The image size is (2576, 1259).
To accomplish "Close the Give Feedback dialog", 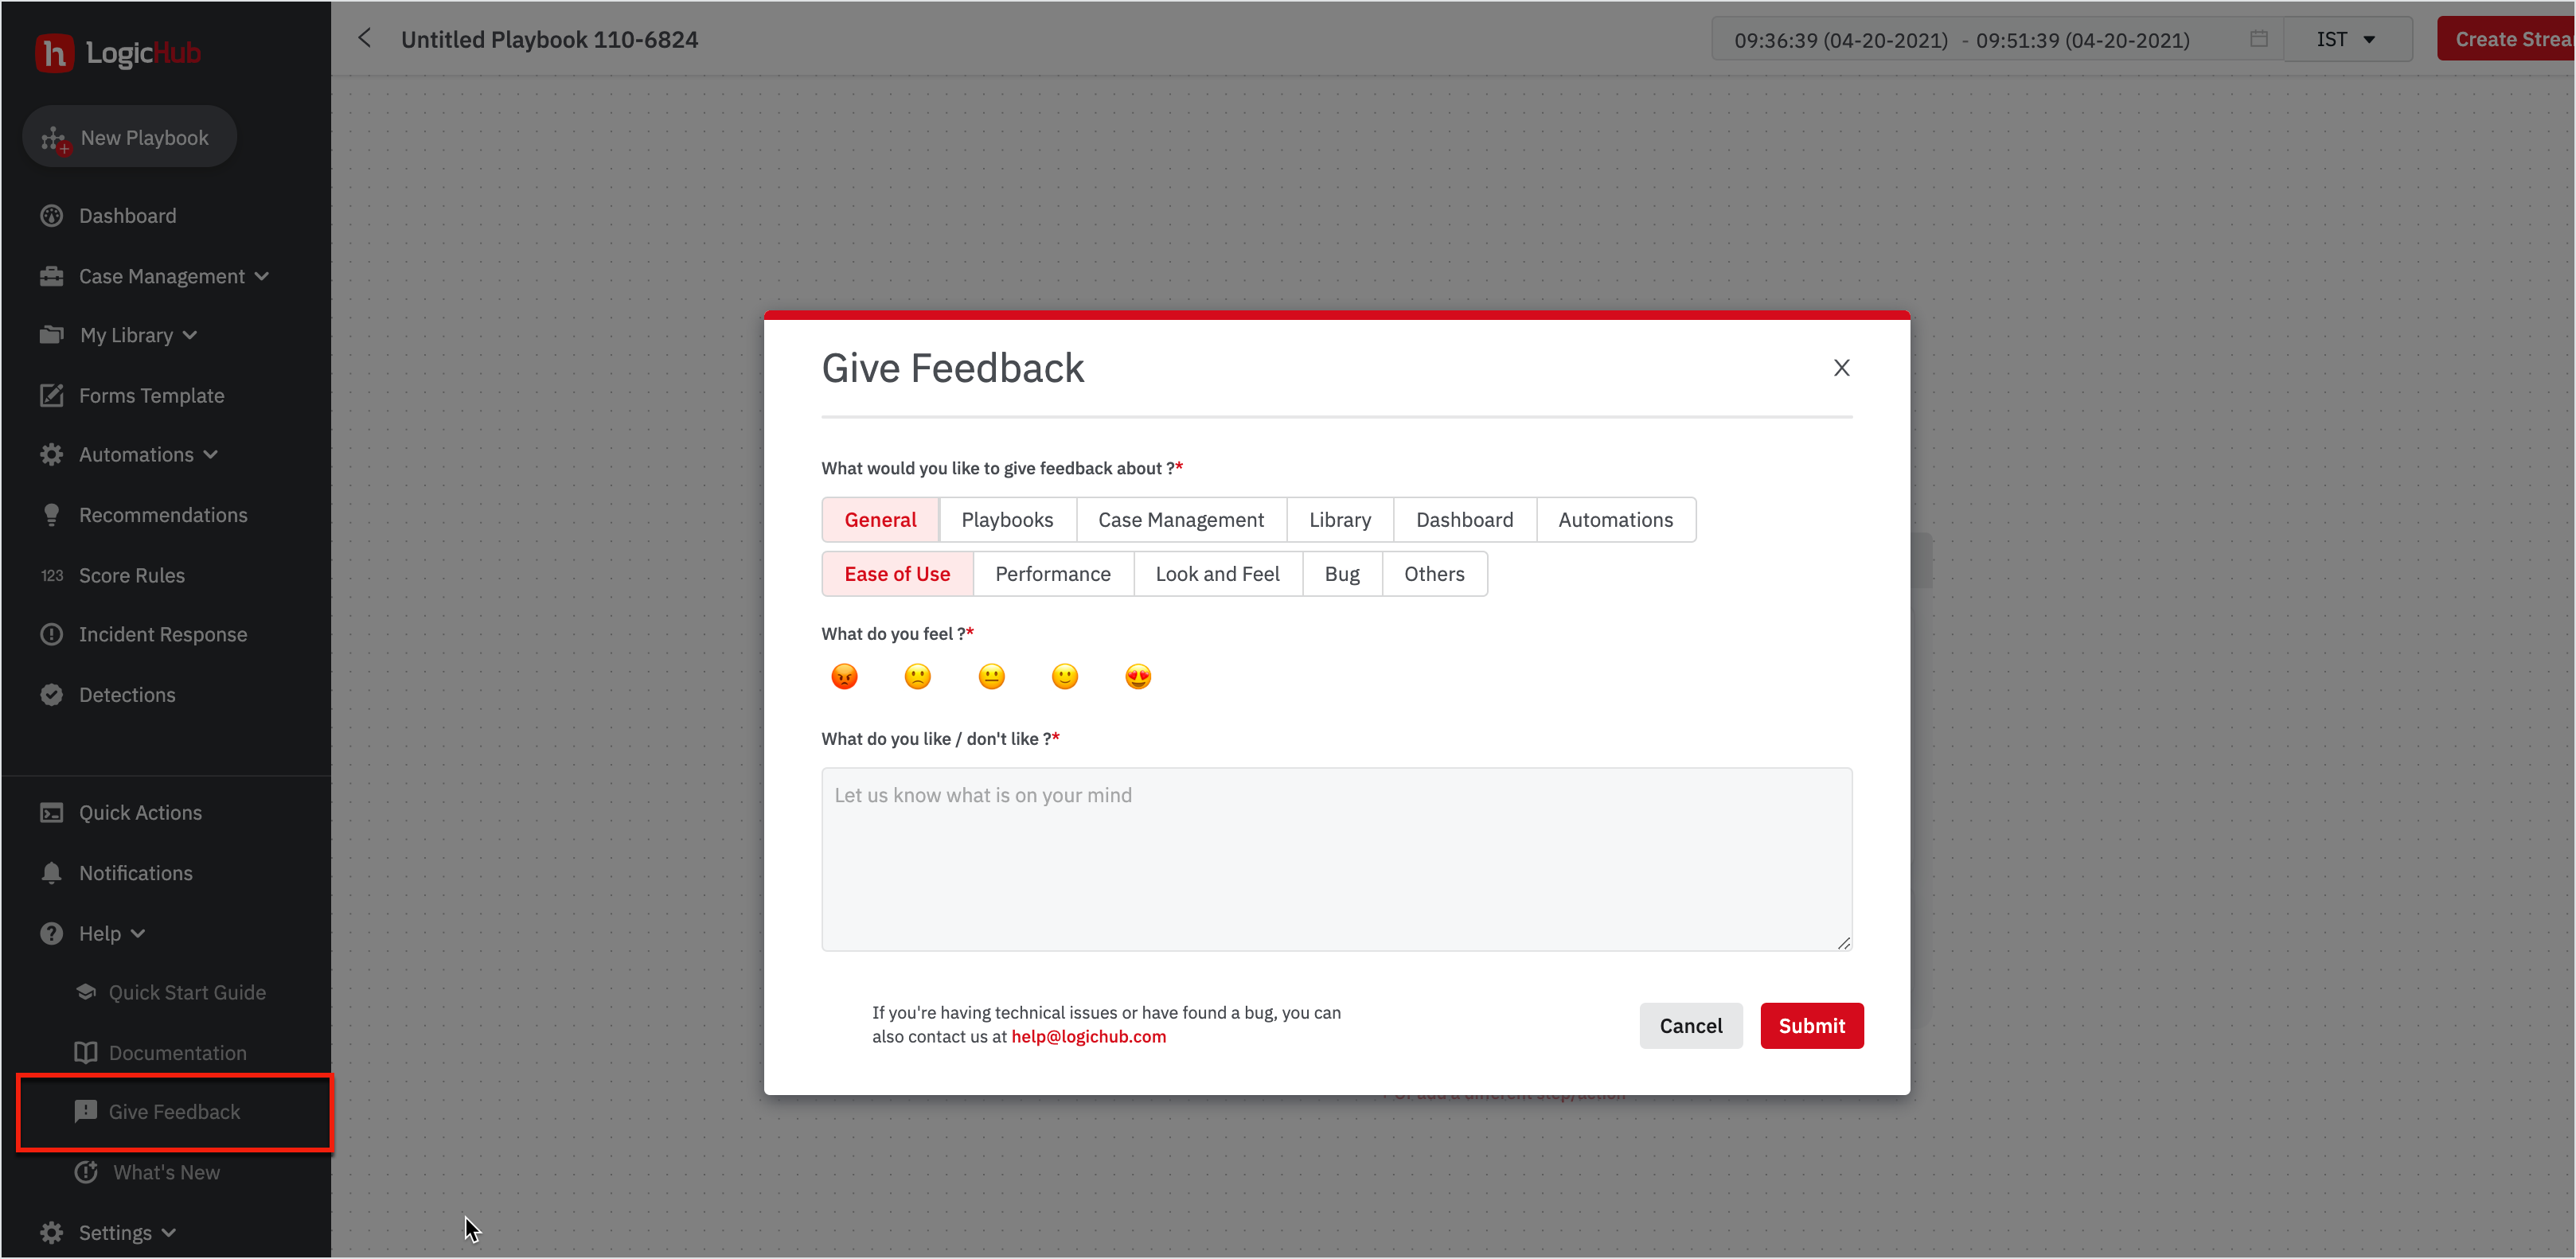I will pyautogui.click(x=1841, y=368).
